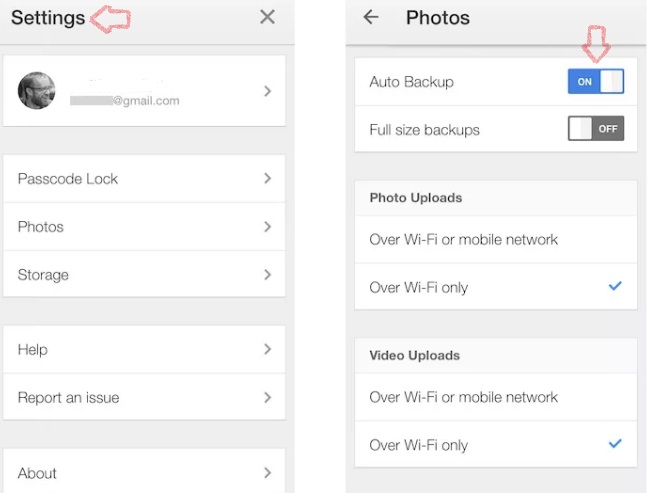
Task: Expand the Passcode Lock chevron
Action: [x=267, y=179]
